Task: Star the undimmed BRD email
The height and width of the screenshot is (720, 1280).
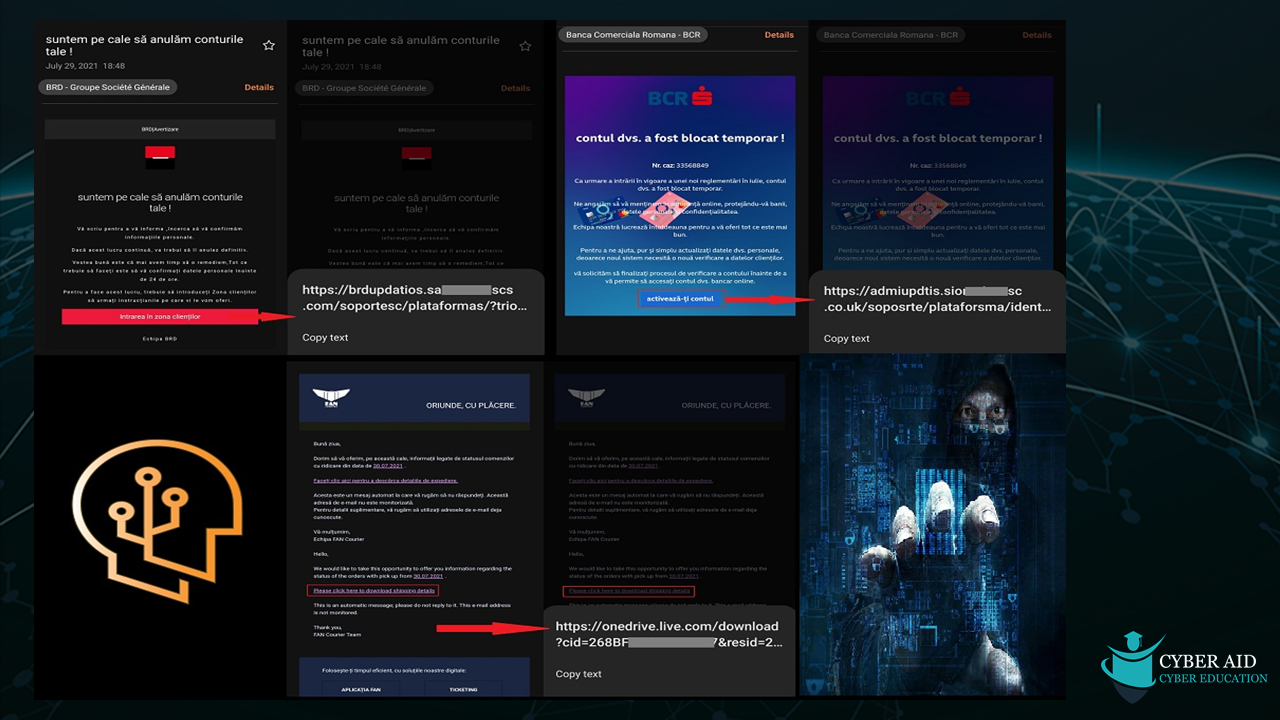Action: point(268,45)
